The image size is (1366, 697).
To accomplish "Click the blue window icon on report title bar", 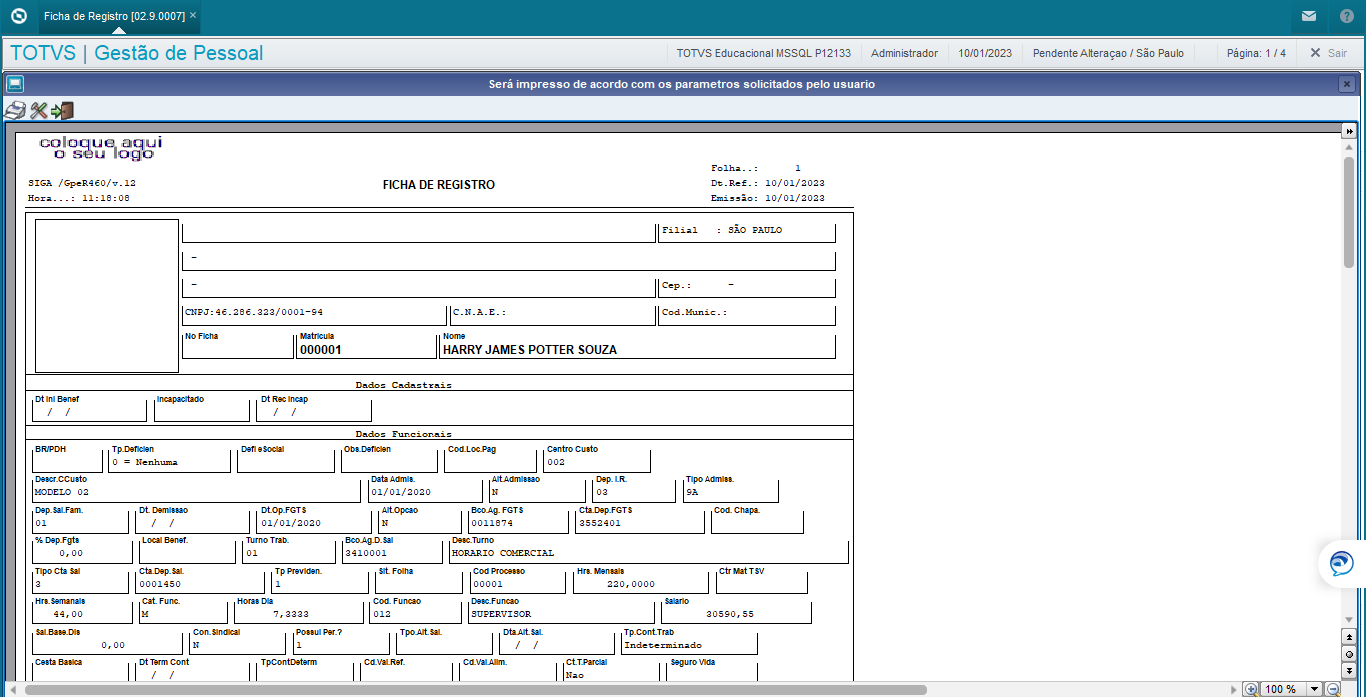I will coord(14,84).
